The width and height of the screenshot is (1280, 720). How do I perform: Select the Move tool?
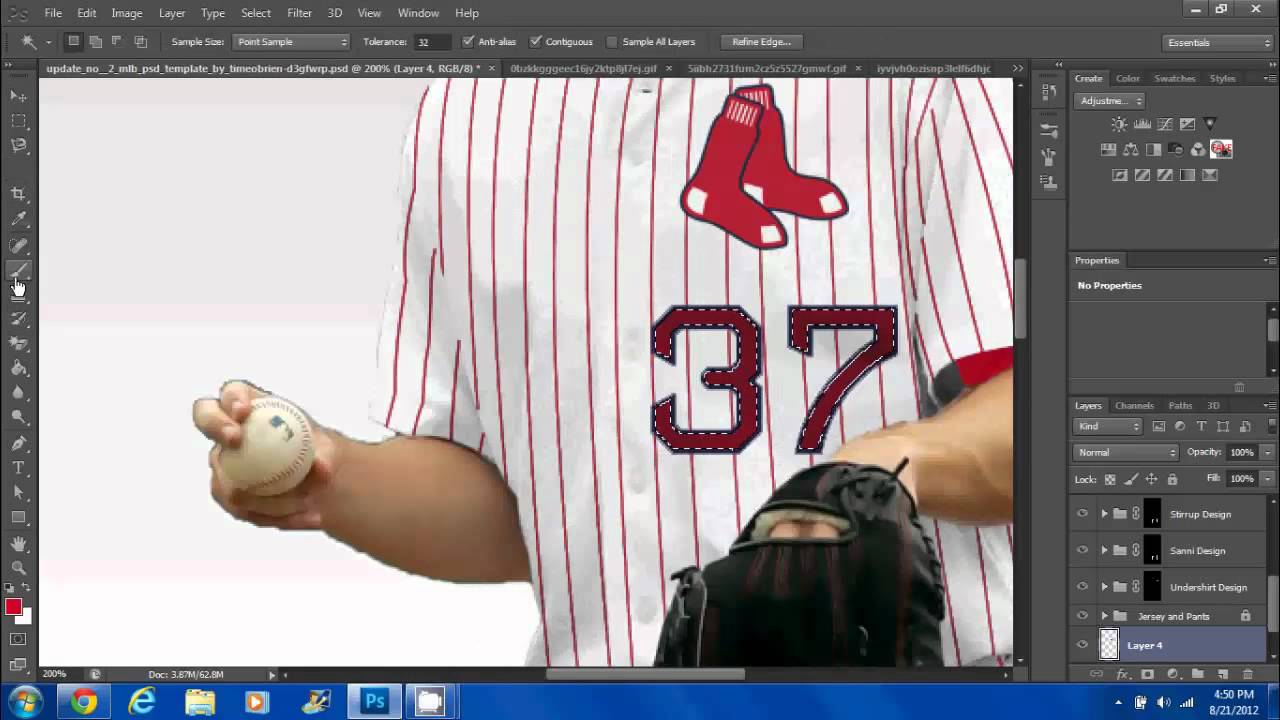pos(18,96)
